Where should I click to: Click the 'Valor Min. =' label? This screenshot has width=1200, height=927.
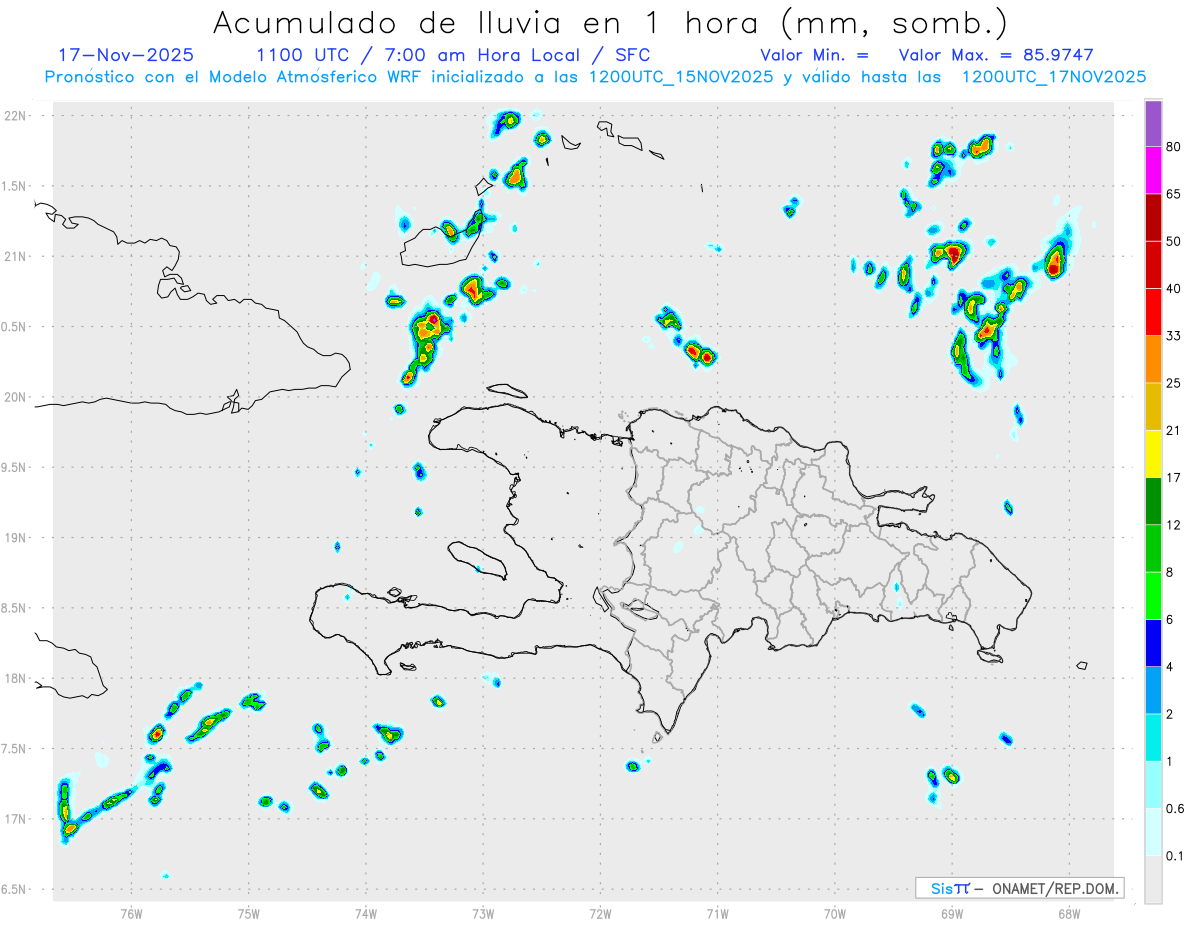coord(814,55)
